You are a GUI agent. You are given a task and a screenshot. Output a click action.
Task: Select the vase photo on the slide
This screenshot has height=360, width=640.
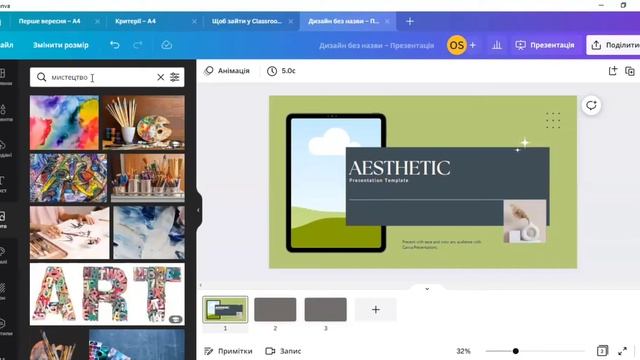[525, 221]
